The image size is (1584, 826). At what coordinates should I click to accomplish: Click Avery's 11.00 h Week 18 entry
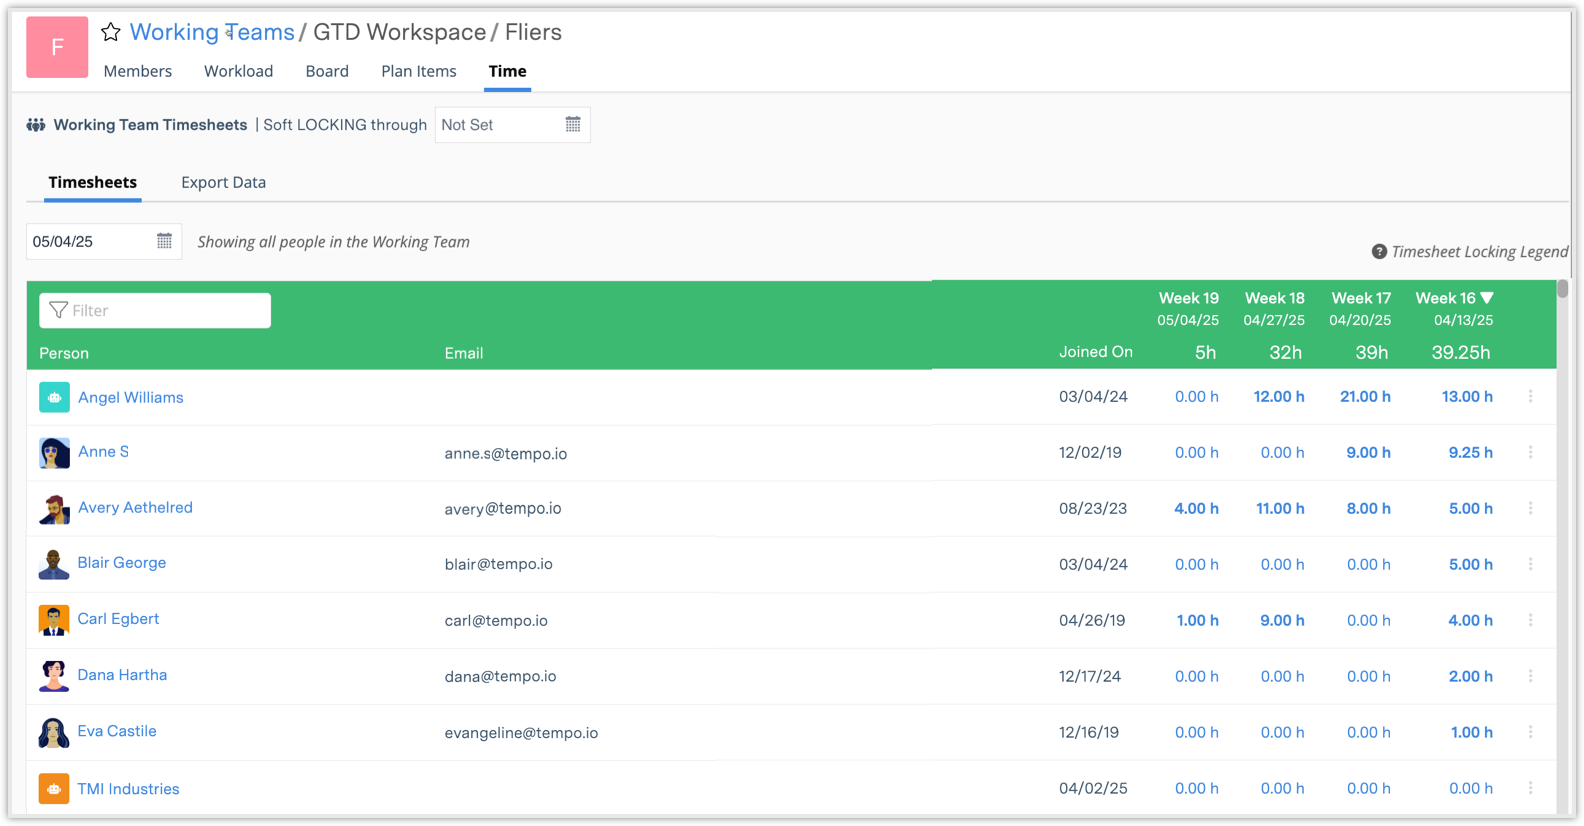(1280, 509)
